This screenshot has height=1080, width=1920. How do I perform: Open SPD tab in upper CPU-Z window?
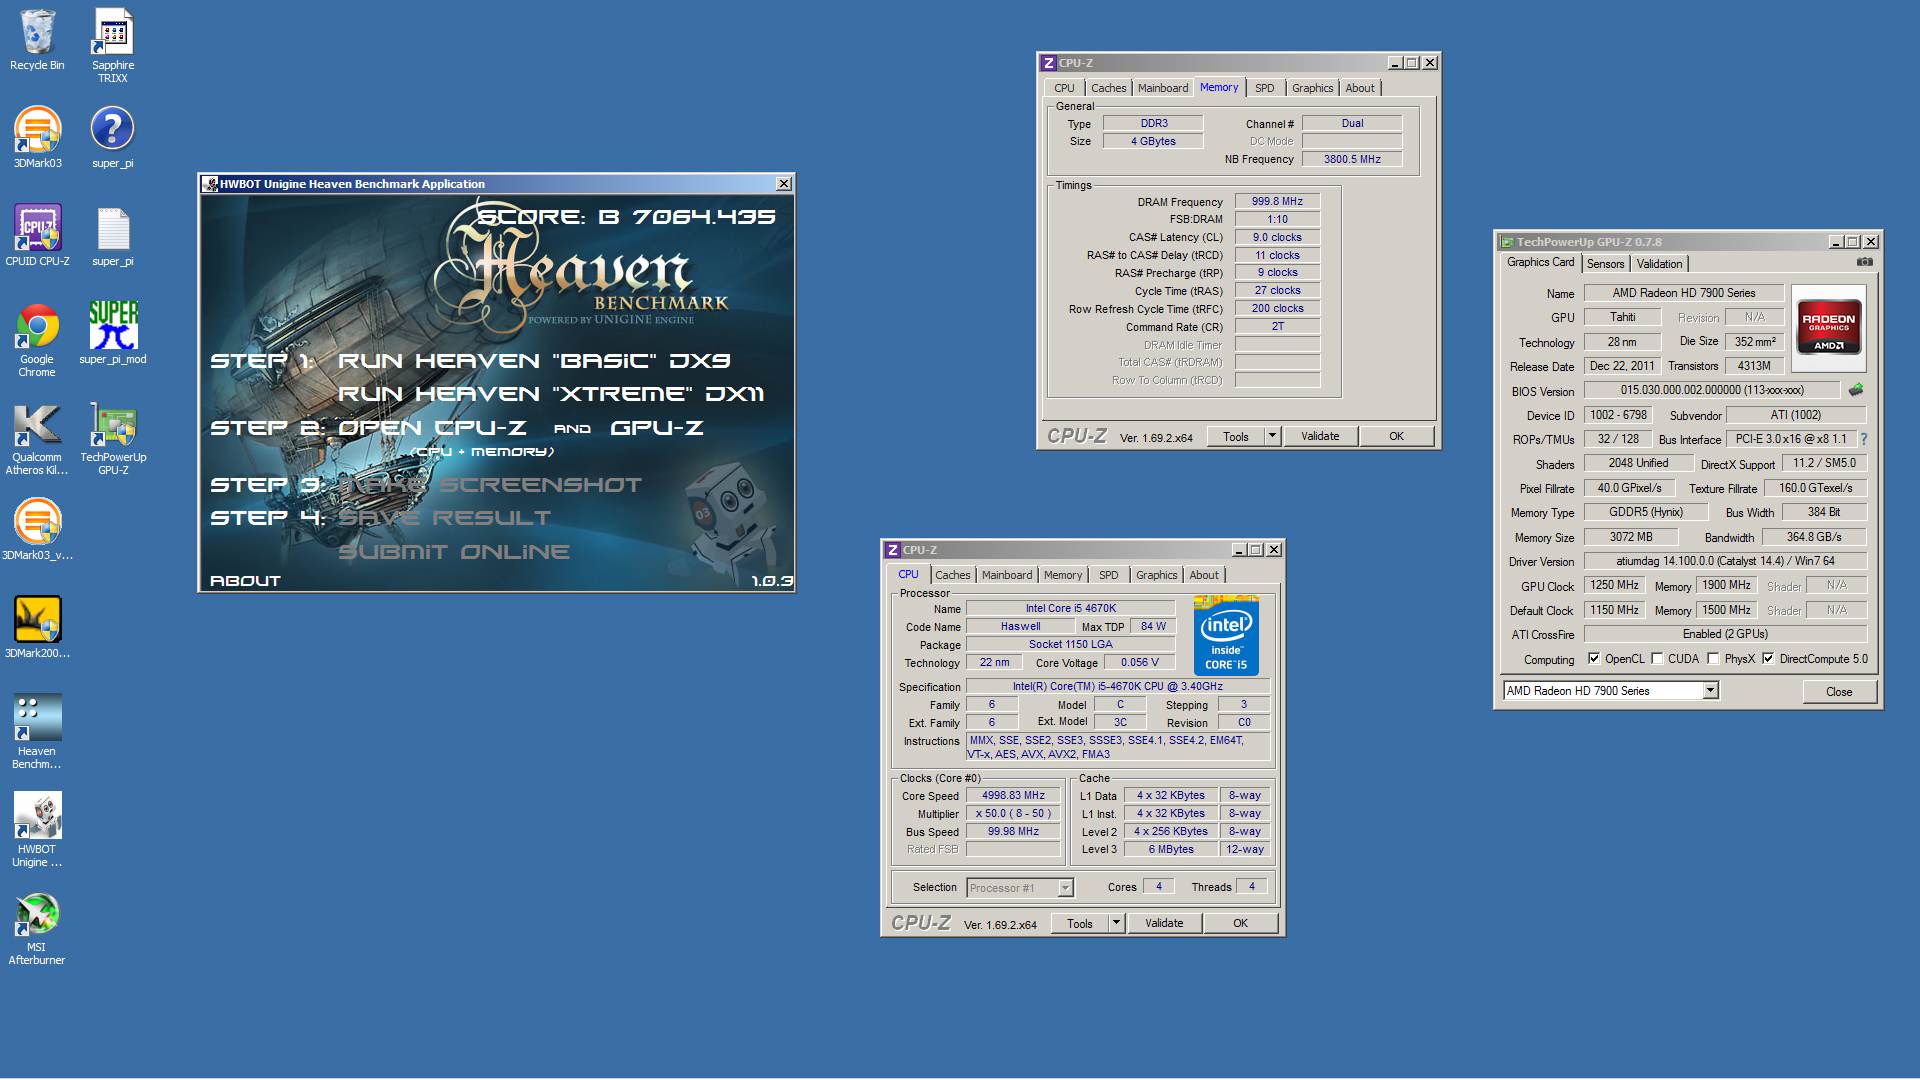coord(1265,88)
